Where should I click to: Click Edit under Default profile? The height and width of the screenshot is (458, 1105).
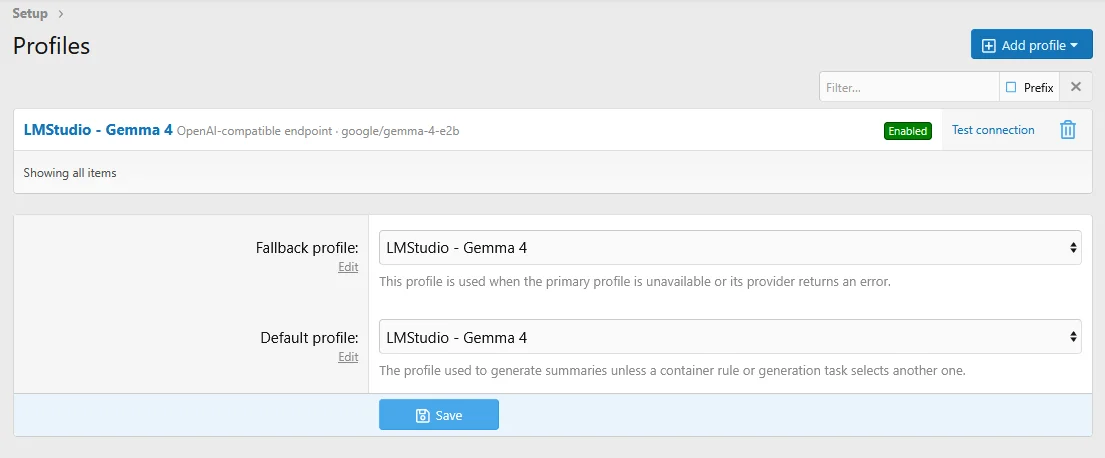[348, 357]
